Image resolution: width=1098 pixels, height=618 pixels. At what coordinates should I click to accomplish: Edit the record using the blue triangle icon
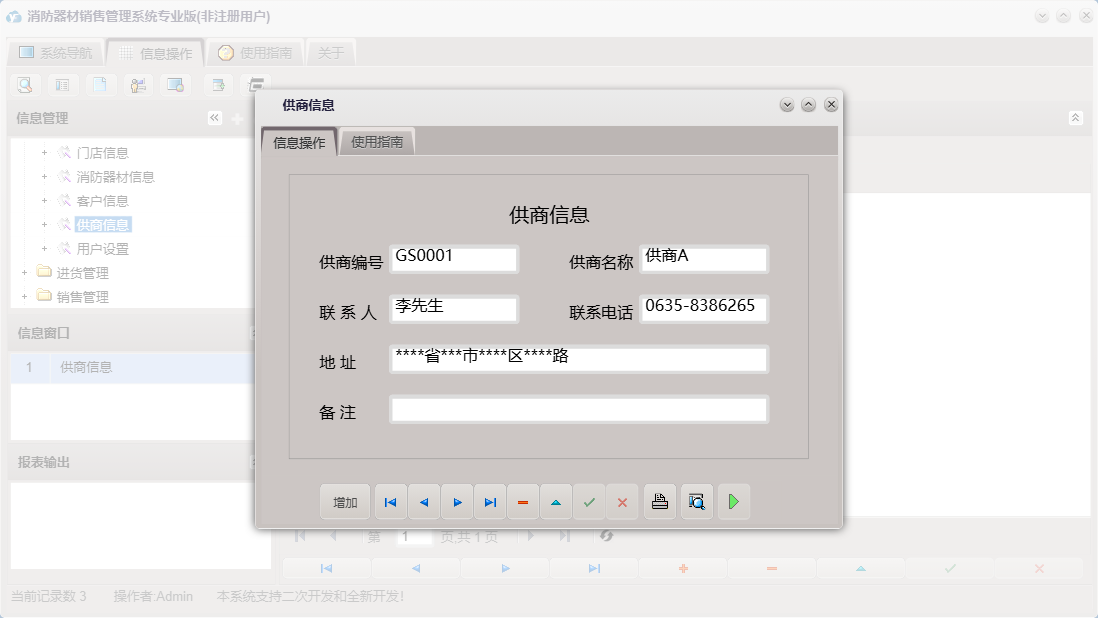pos(556,501)
